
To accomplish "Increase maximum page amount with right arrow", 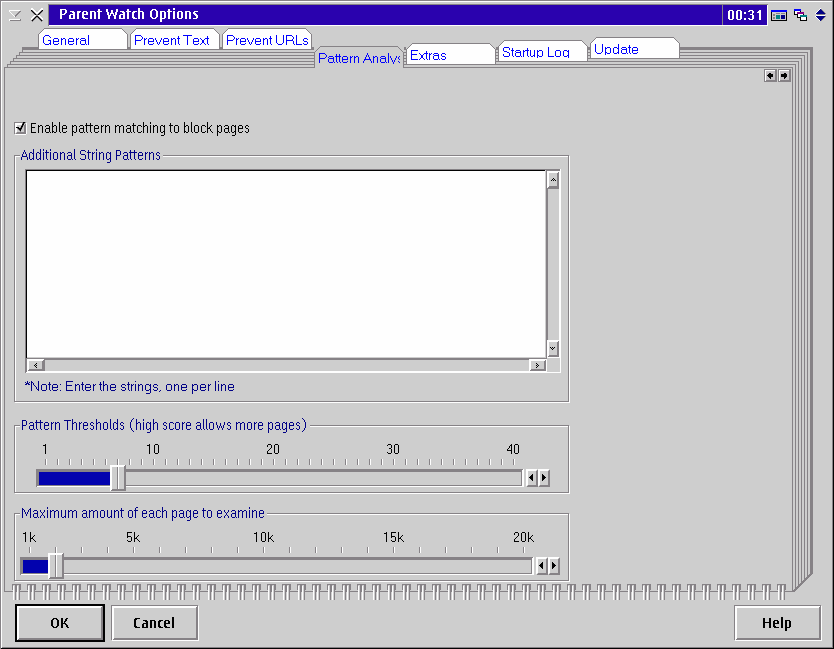I will pos(553,566).
